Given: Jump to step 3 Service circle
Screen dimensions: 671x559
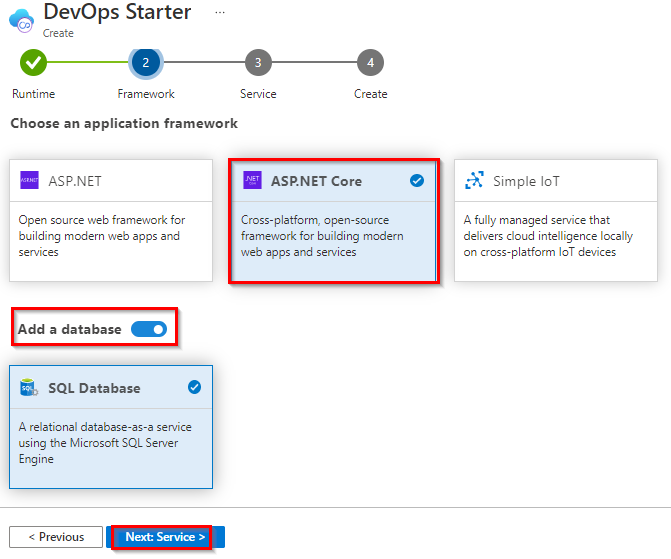Looking at the screenshot, I should pos(258,62).
